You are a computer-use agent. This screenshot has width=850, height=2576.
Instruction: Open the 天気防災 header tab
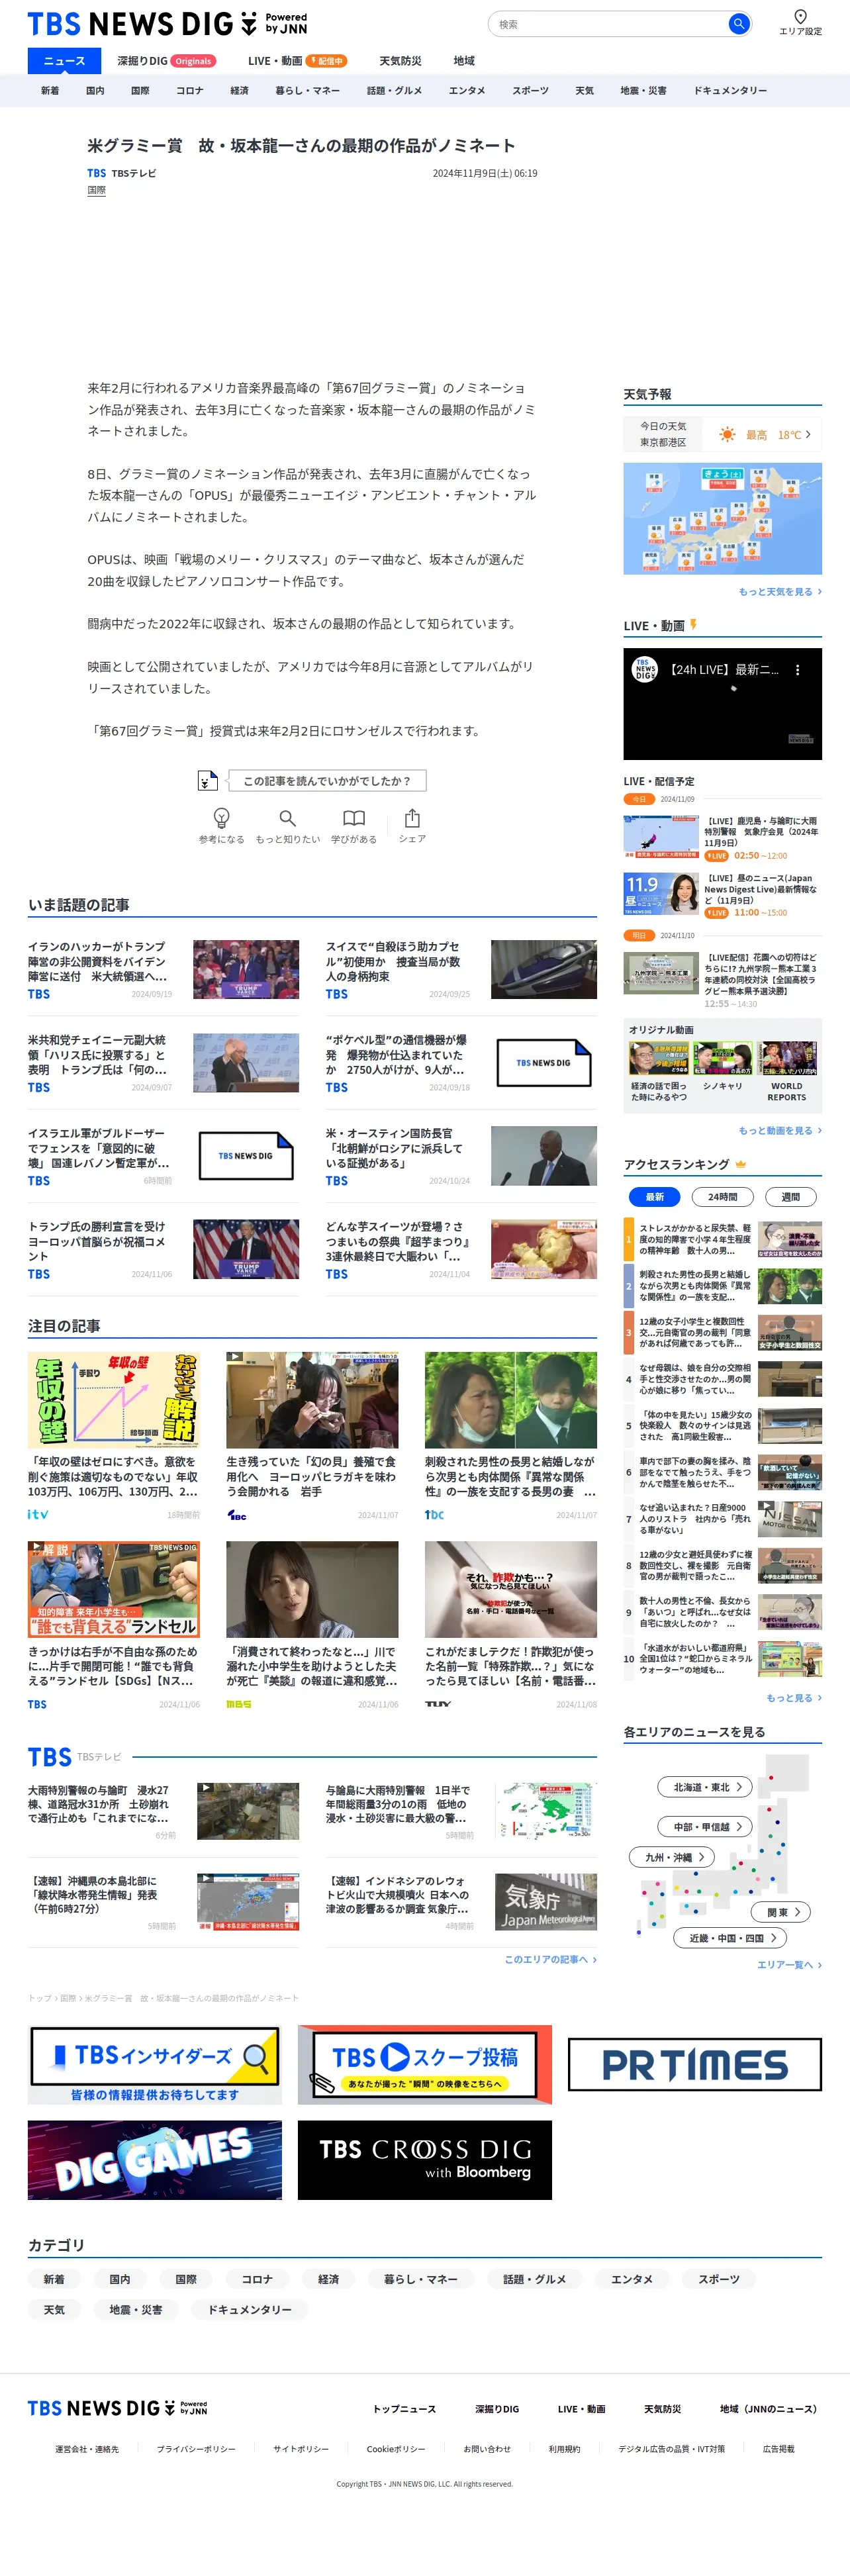400,61
